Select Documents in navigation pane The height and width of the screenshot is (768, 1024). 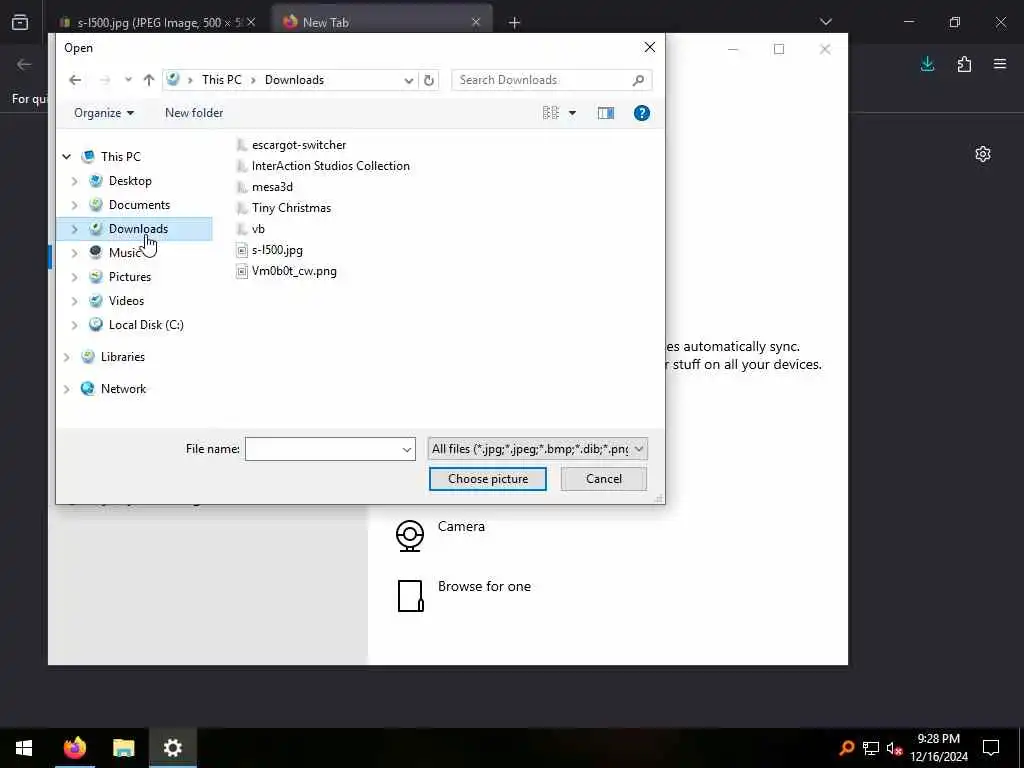pyautogui.click(x=139, y=205)
